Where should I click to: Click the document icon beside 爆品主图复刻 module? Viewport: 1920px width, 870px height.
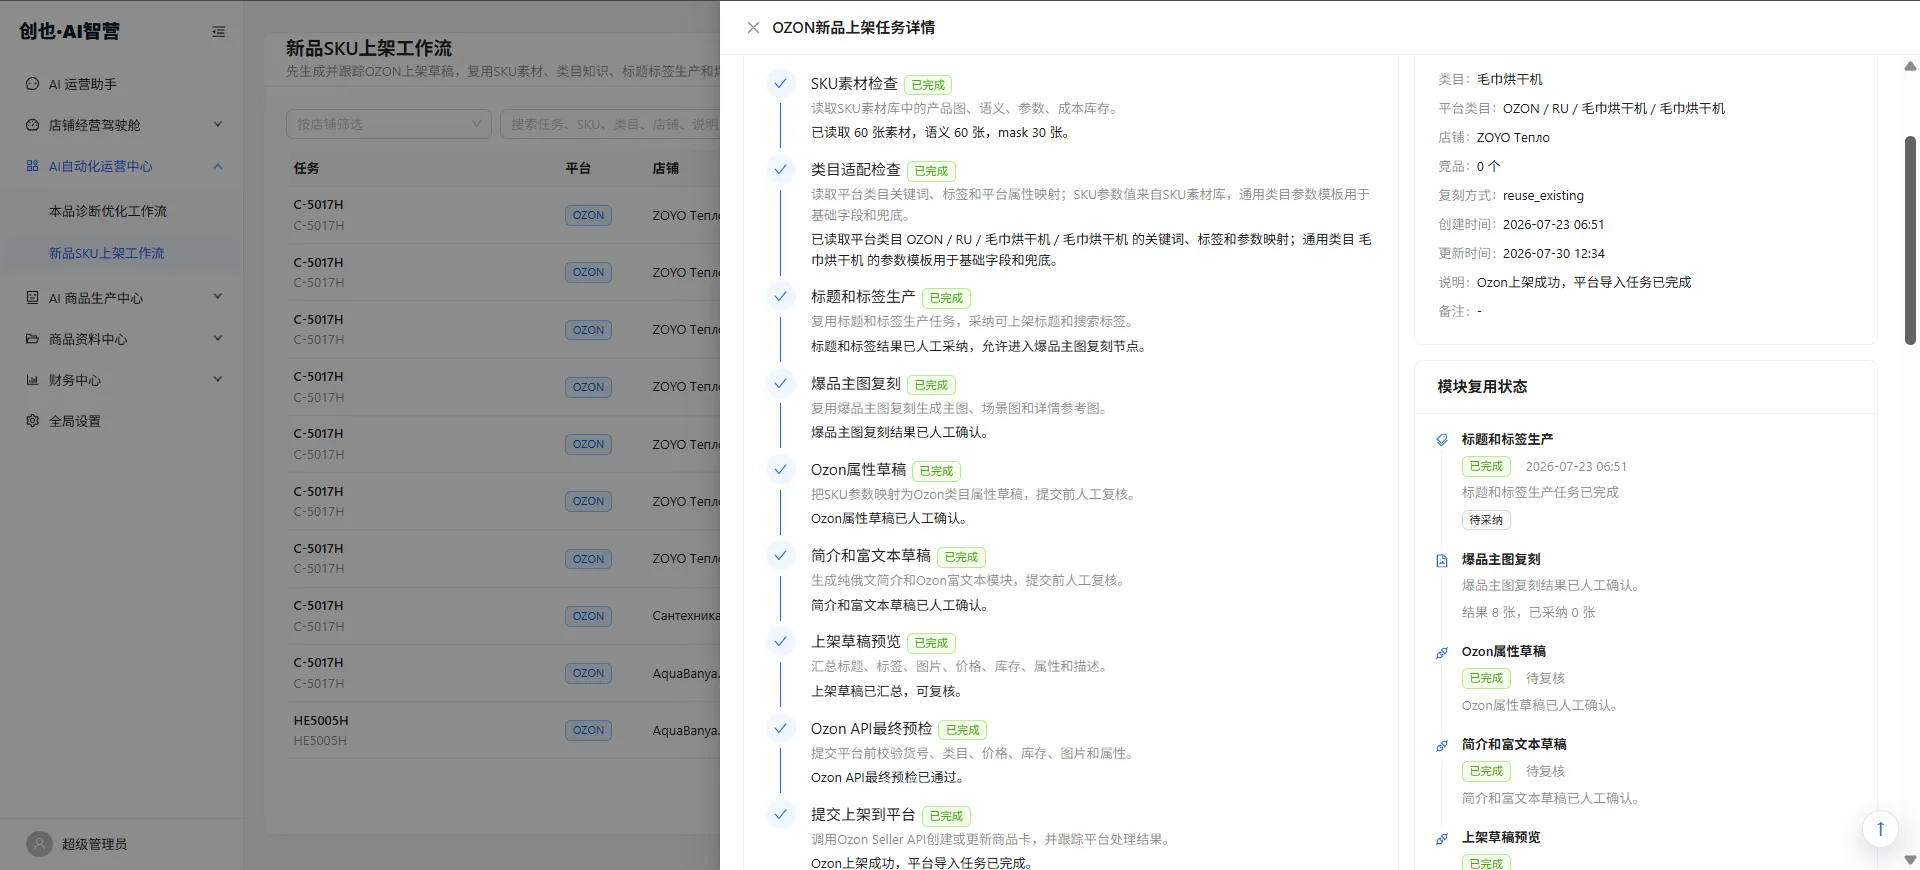tap(1442, 561)
